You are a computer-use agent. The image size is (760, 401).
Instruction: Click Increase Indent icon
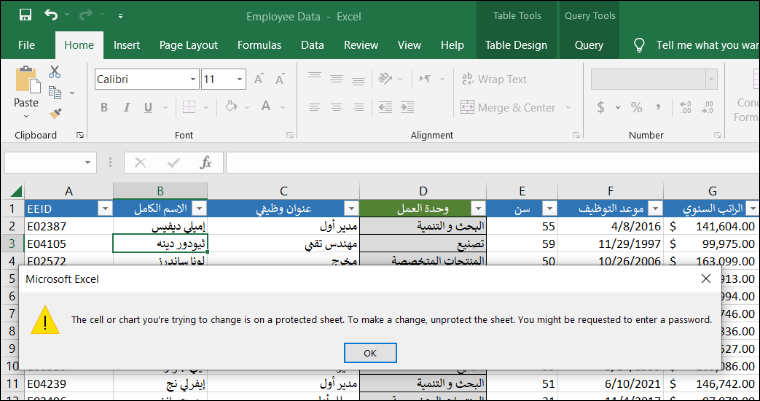click(408, 107)
